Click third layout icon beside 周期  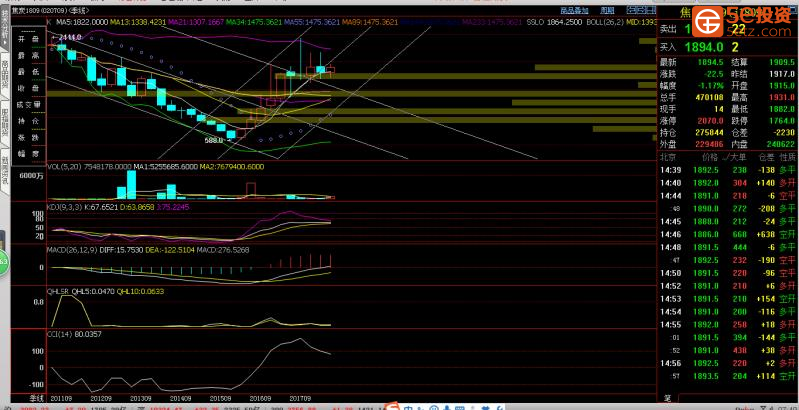pos(651,10)
